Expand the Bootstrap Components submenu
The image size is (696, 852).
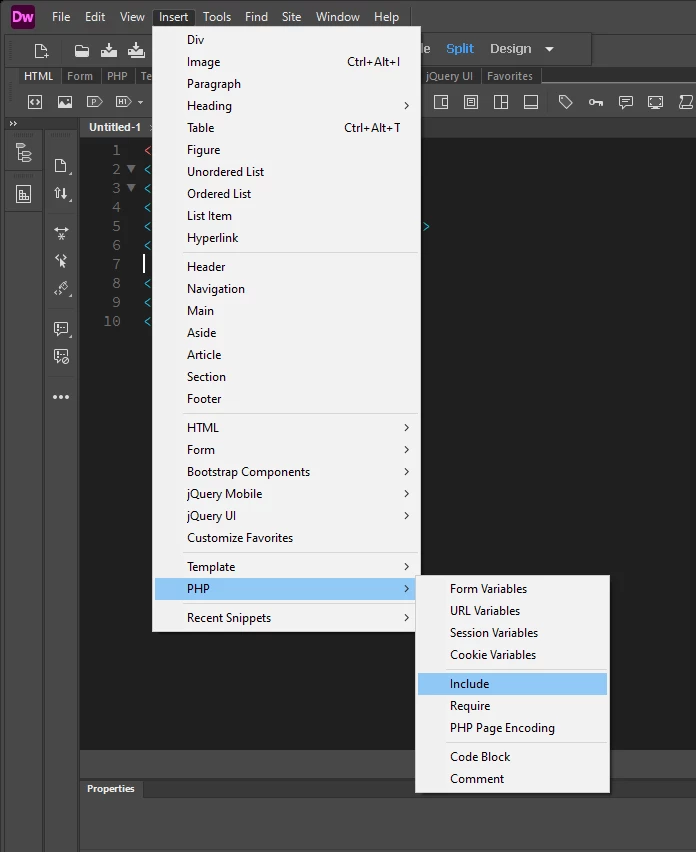286,472
